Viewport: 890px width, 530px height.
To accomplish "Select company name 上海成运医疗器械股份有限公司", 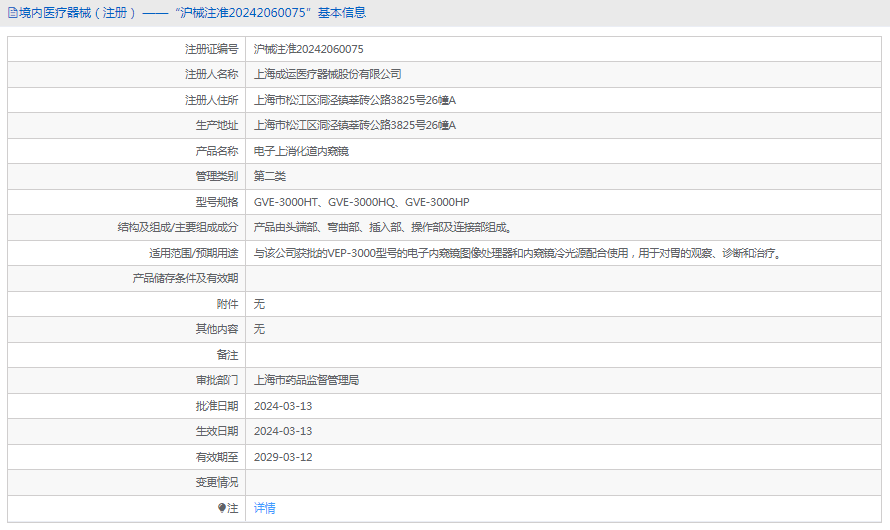I will 328,74.
